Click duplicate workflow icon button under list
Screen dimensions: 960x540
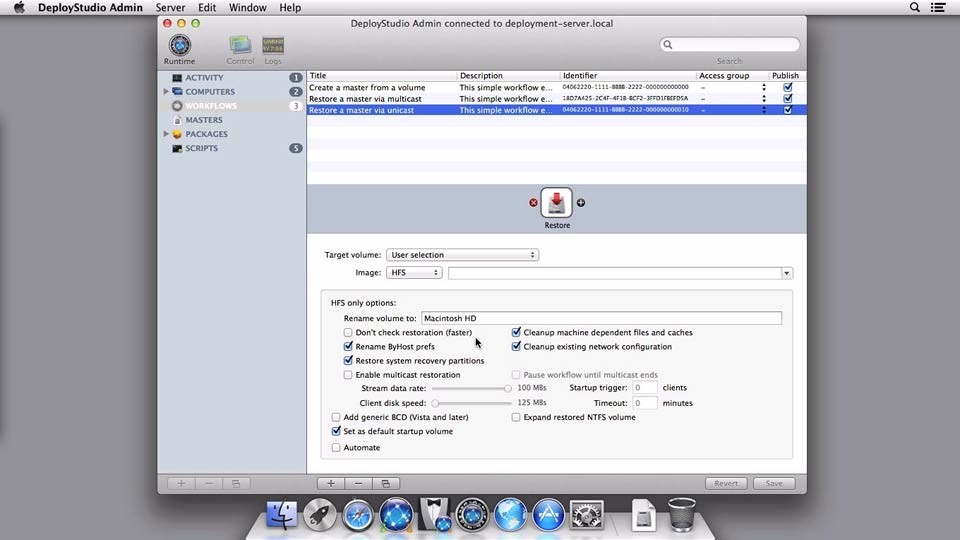(x=386, y=484)
